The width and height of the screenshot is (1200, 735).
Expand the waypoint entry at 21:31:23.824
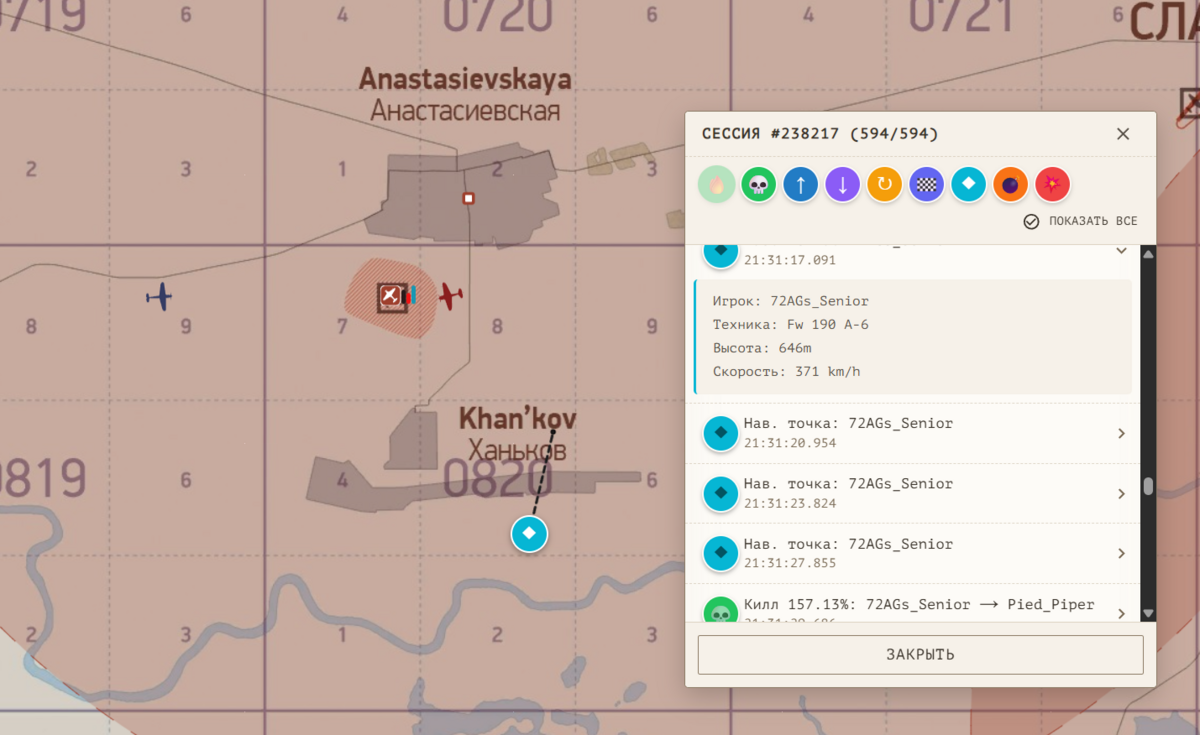coord(913,493)
